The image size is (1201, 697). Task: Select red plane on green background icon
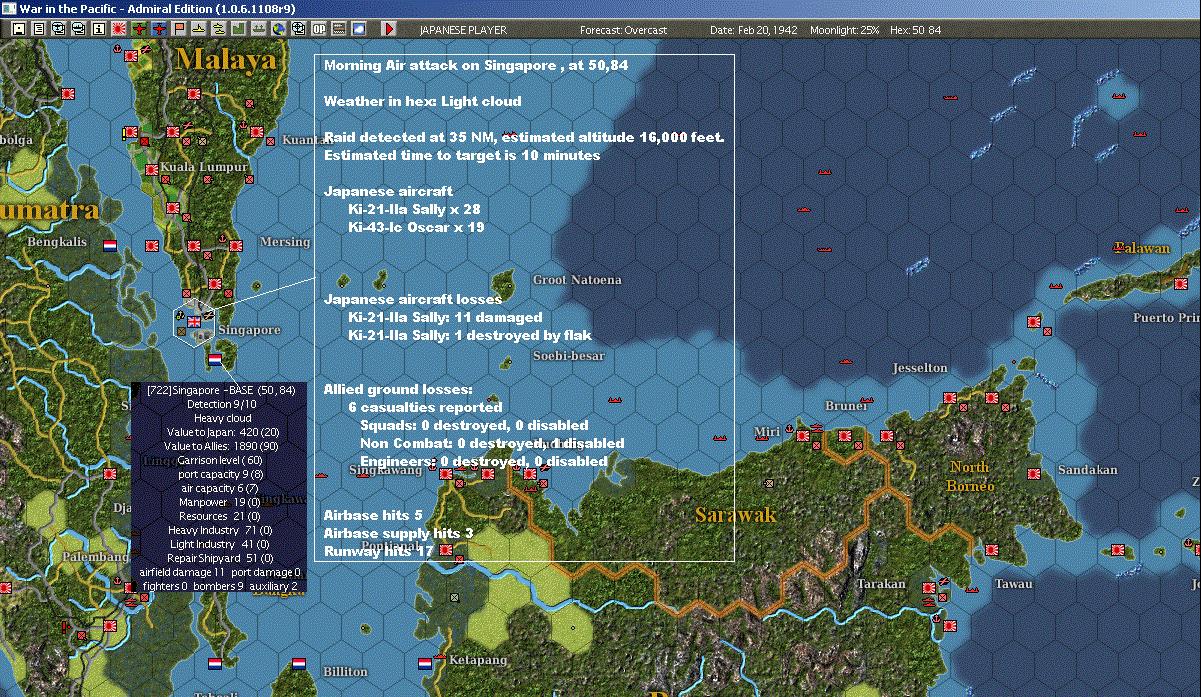point(139,29)
